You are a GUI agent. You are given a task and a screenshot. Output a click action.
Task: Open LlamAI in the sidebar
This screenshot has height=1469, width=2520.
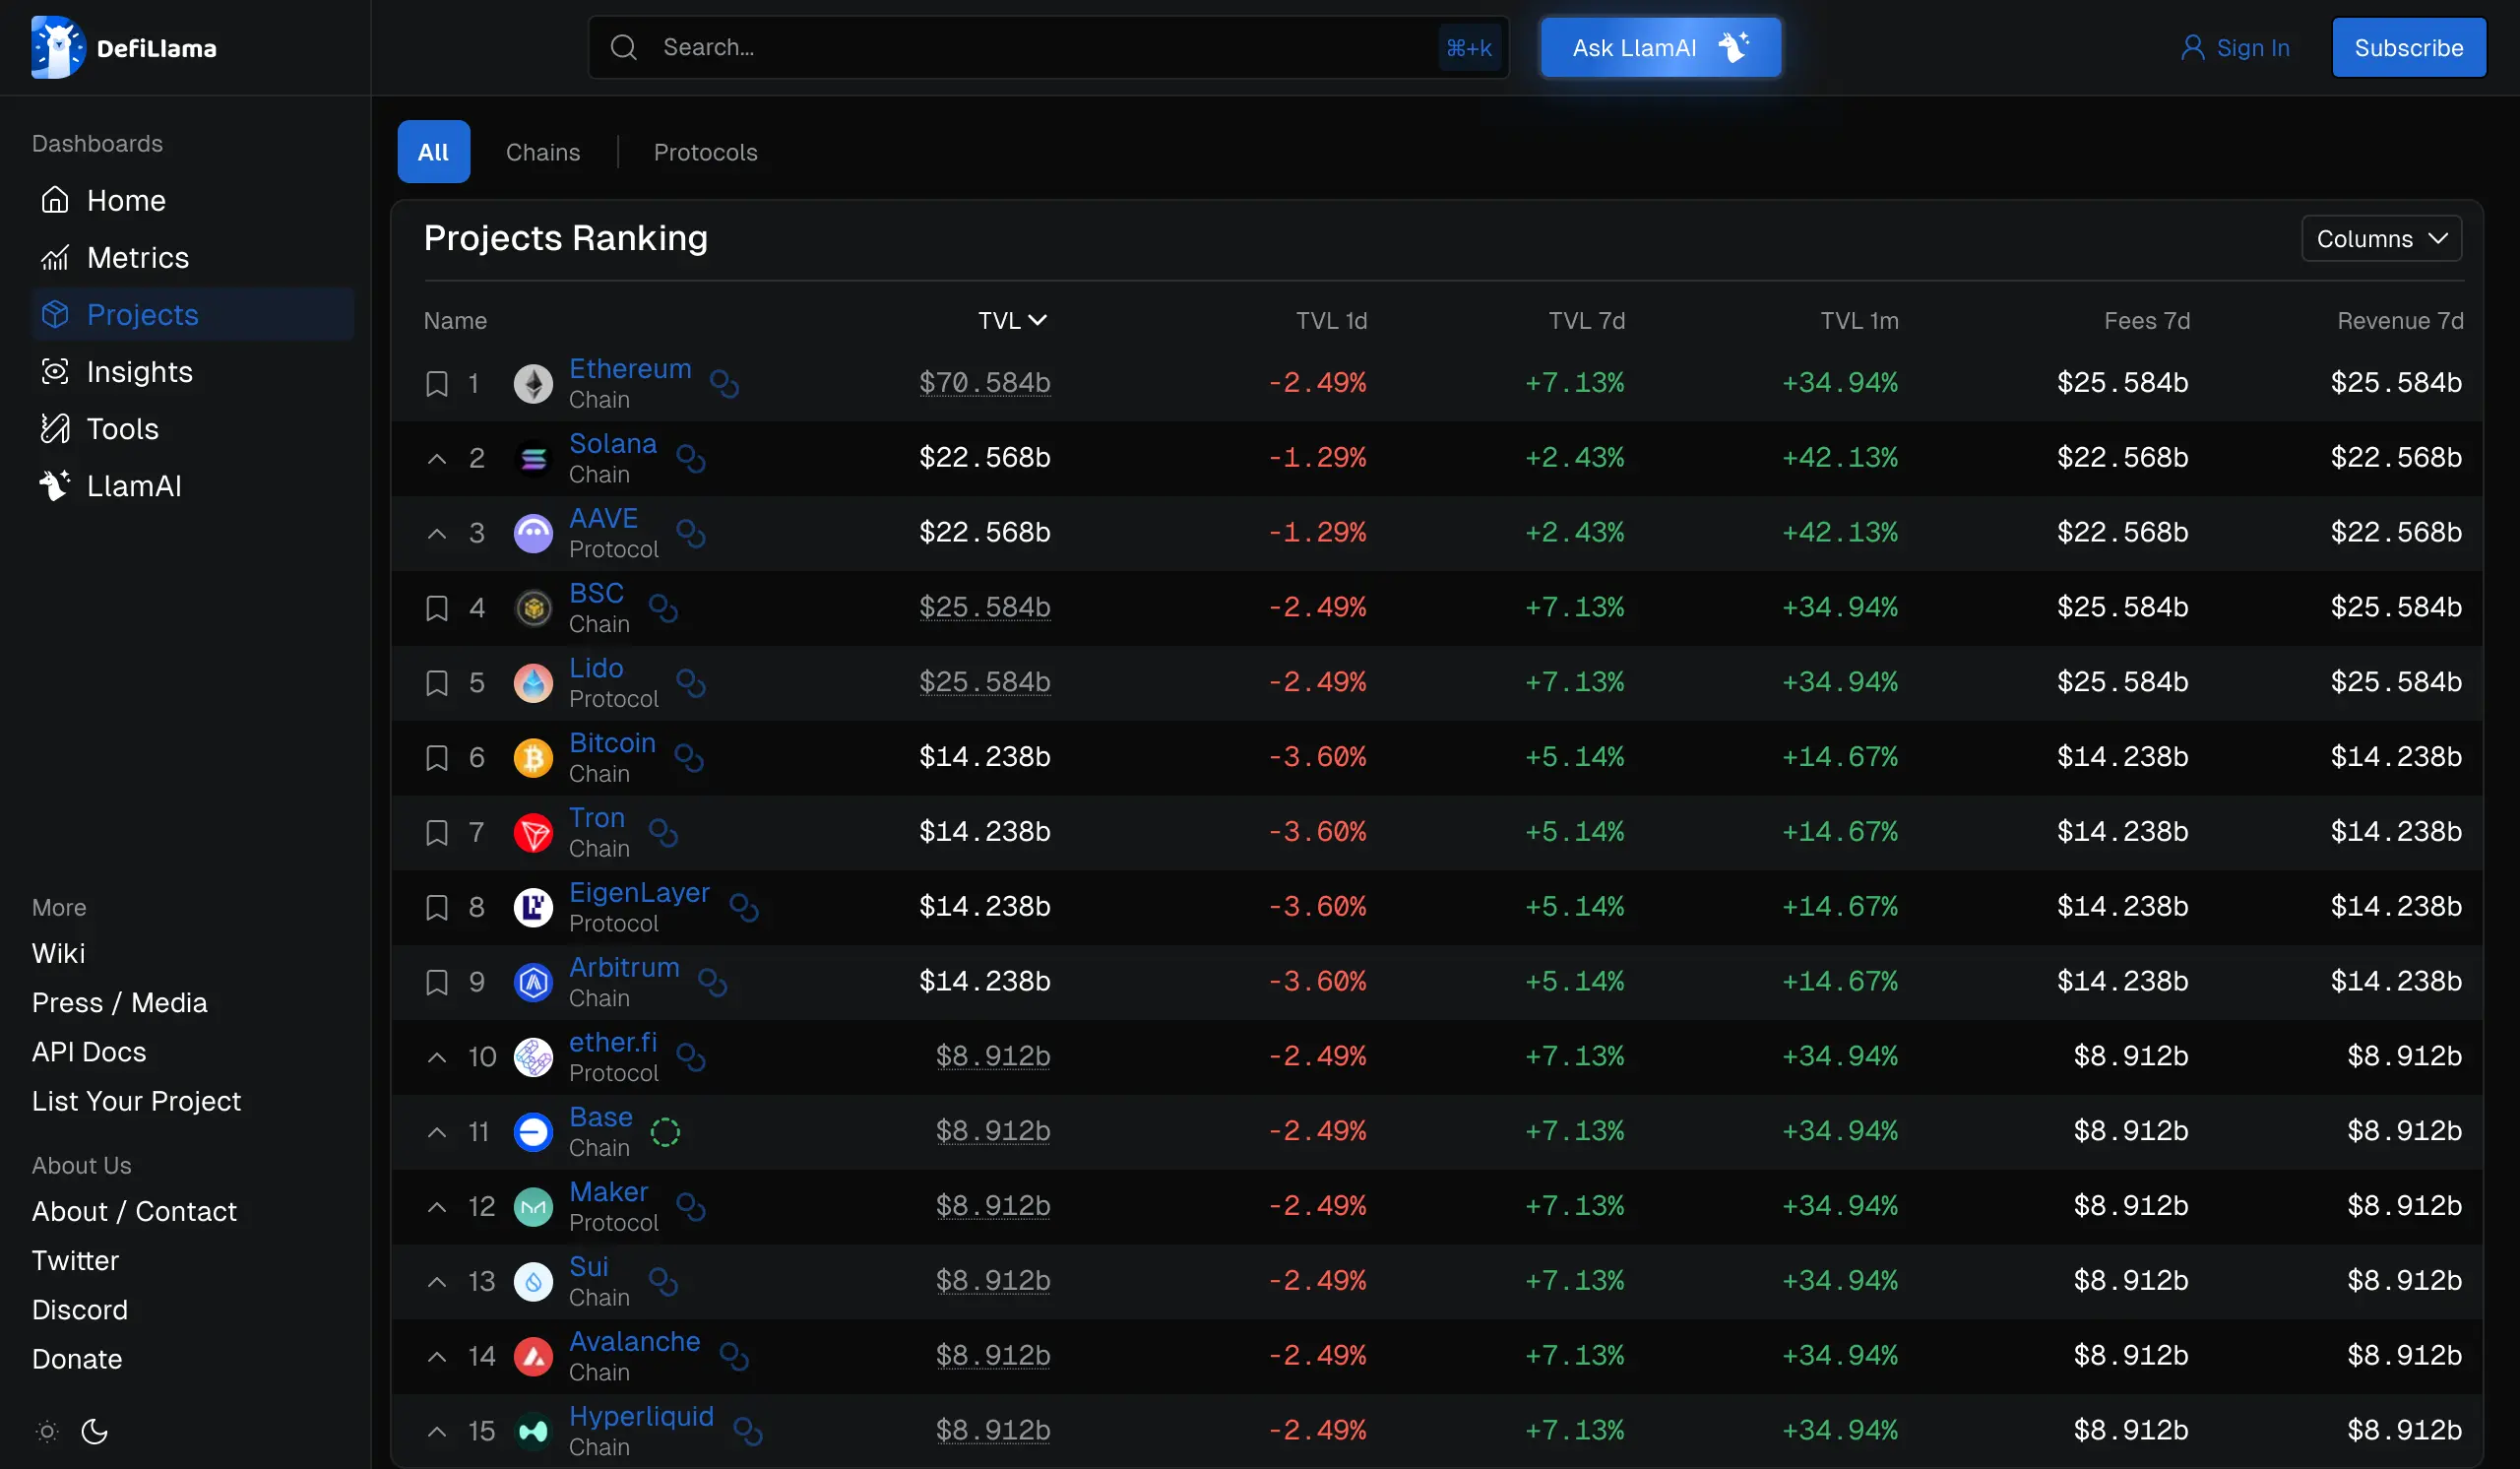[x=192, y=485]
